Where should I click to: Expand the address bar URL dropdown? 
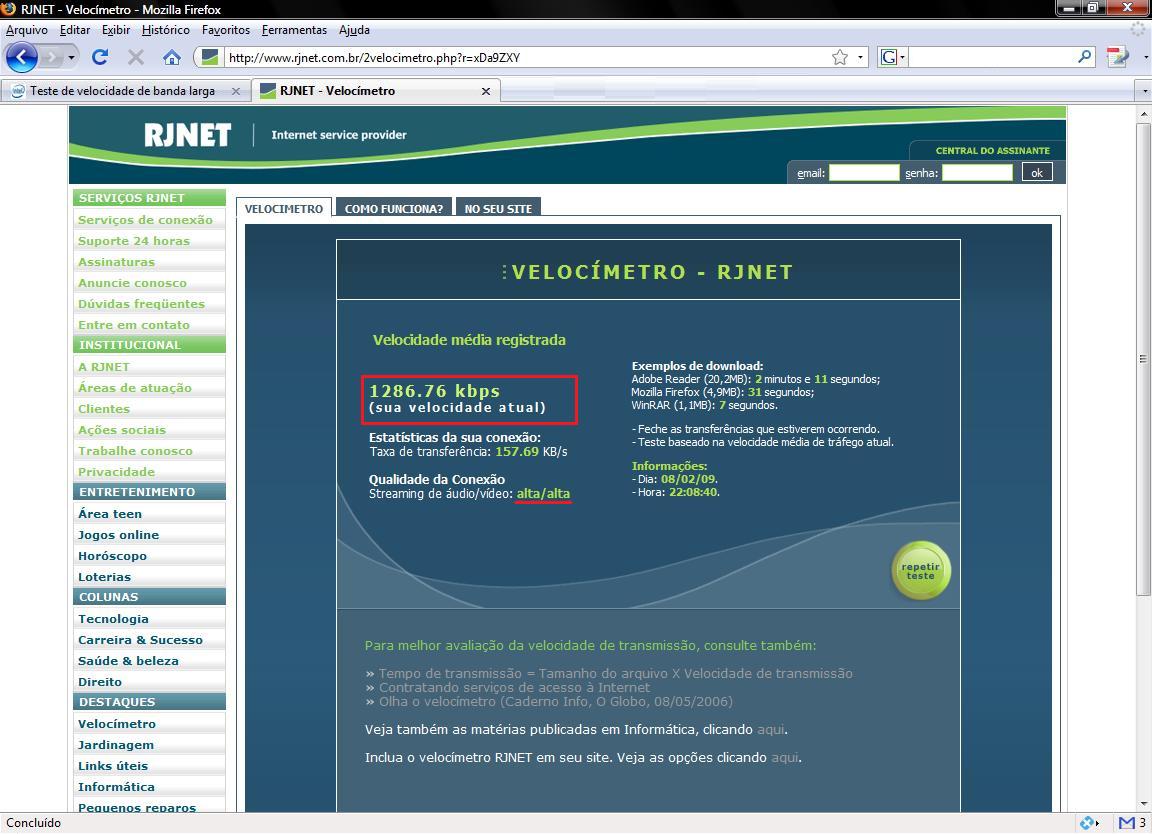click(x=860, y=57)
